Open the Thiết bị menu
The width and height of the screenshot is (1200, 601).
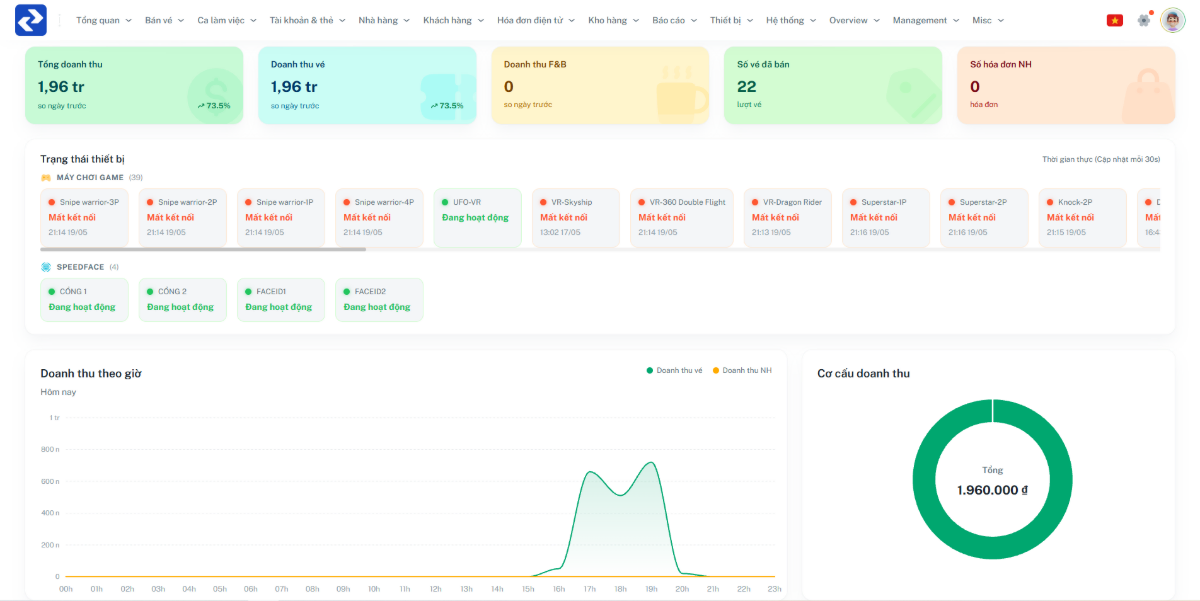pyautogui.click(x=732, y=20)
